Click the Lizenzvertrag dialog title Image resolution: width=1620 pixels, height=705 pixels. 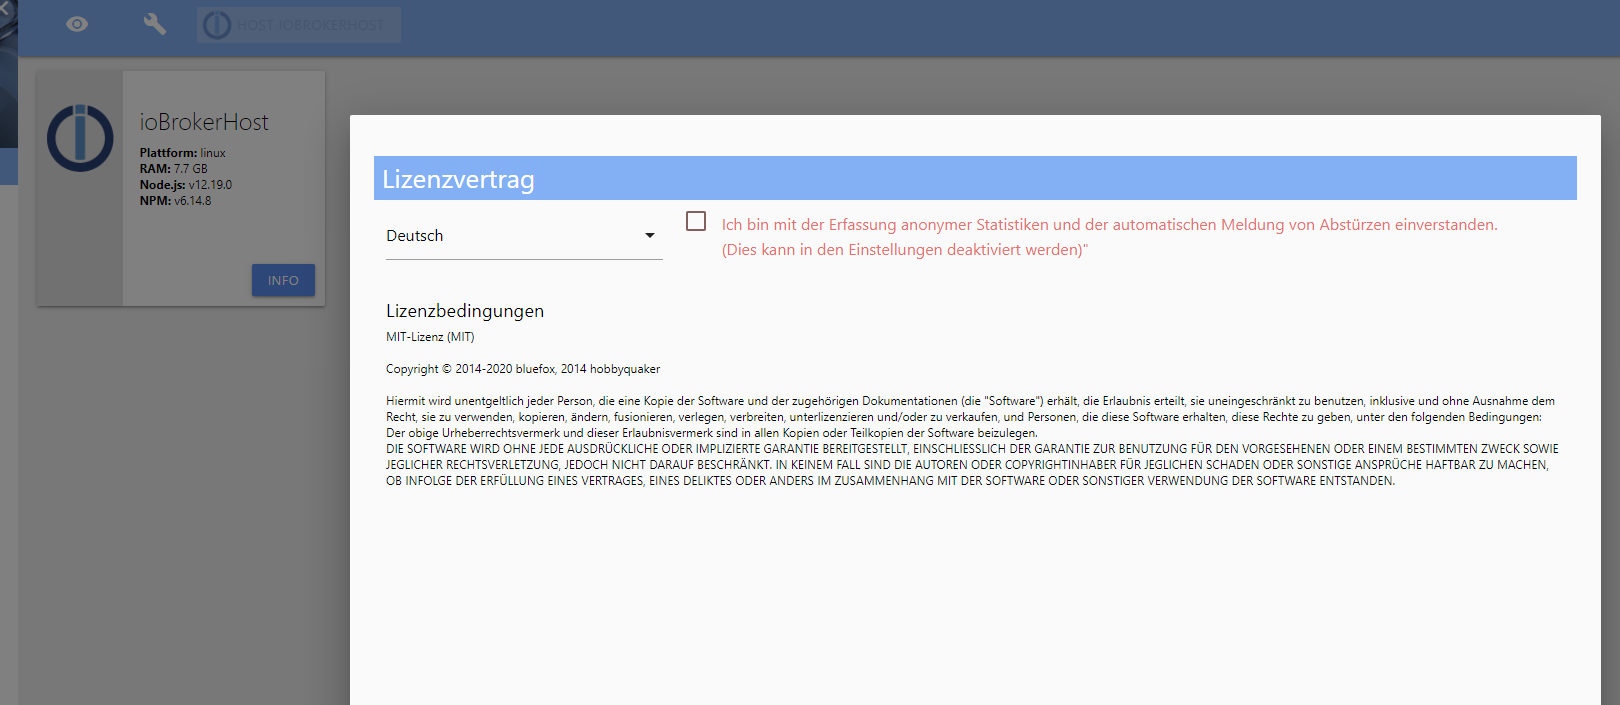click(x=458, y=179)
